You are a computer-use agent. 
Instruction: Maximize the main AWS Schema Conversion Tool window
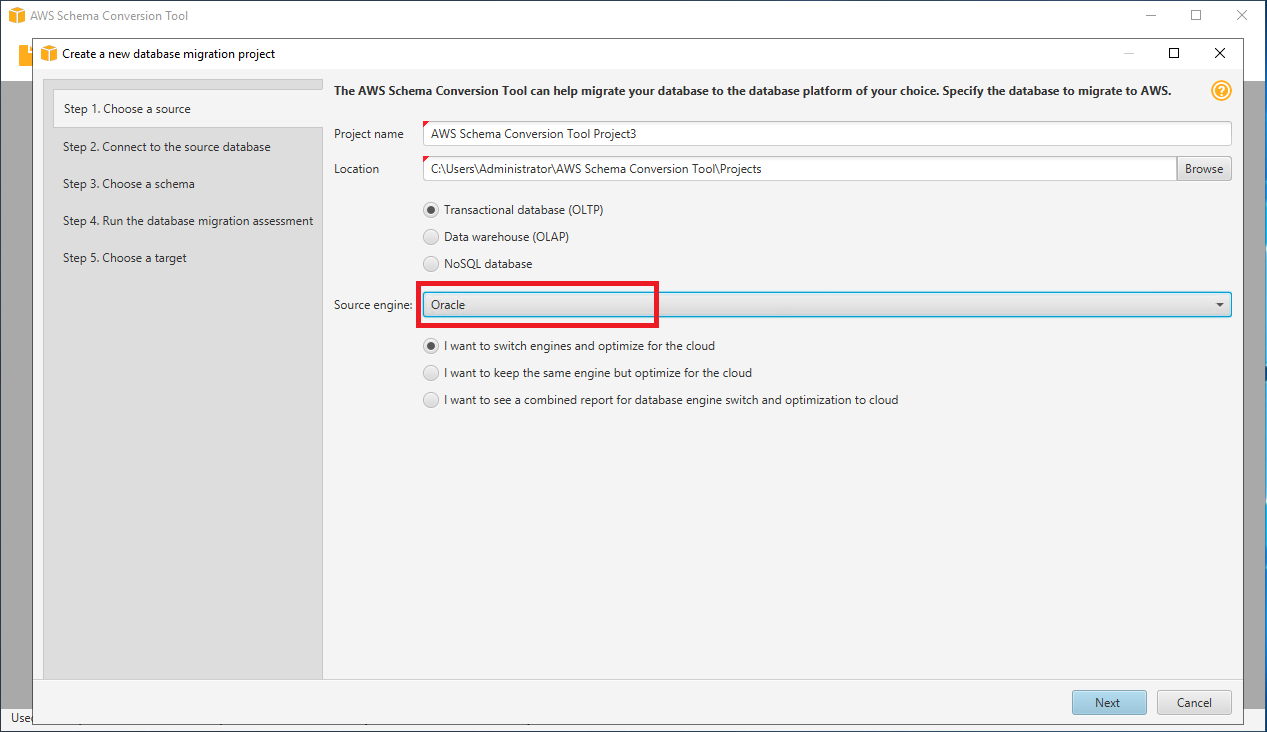click(x=1196, y=15)
